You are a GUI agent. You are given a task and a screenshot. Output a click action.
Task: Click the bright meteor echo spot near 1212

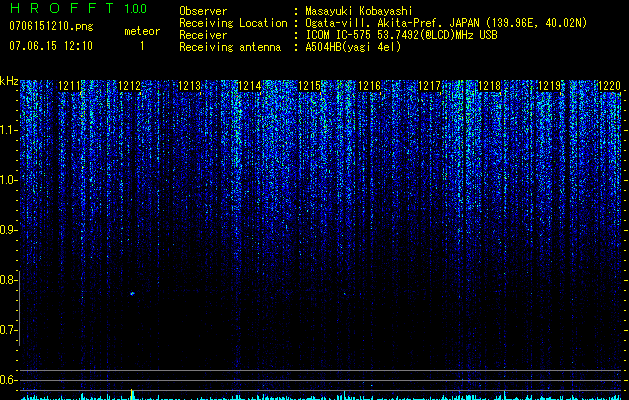click(132, 294)
